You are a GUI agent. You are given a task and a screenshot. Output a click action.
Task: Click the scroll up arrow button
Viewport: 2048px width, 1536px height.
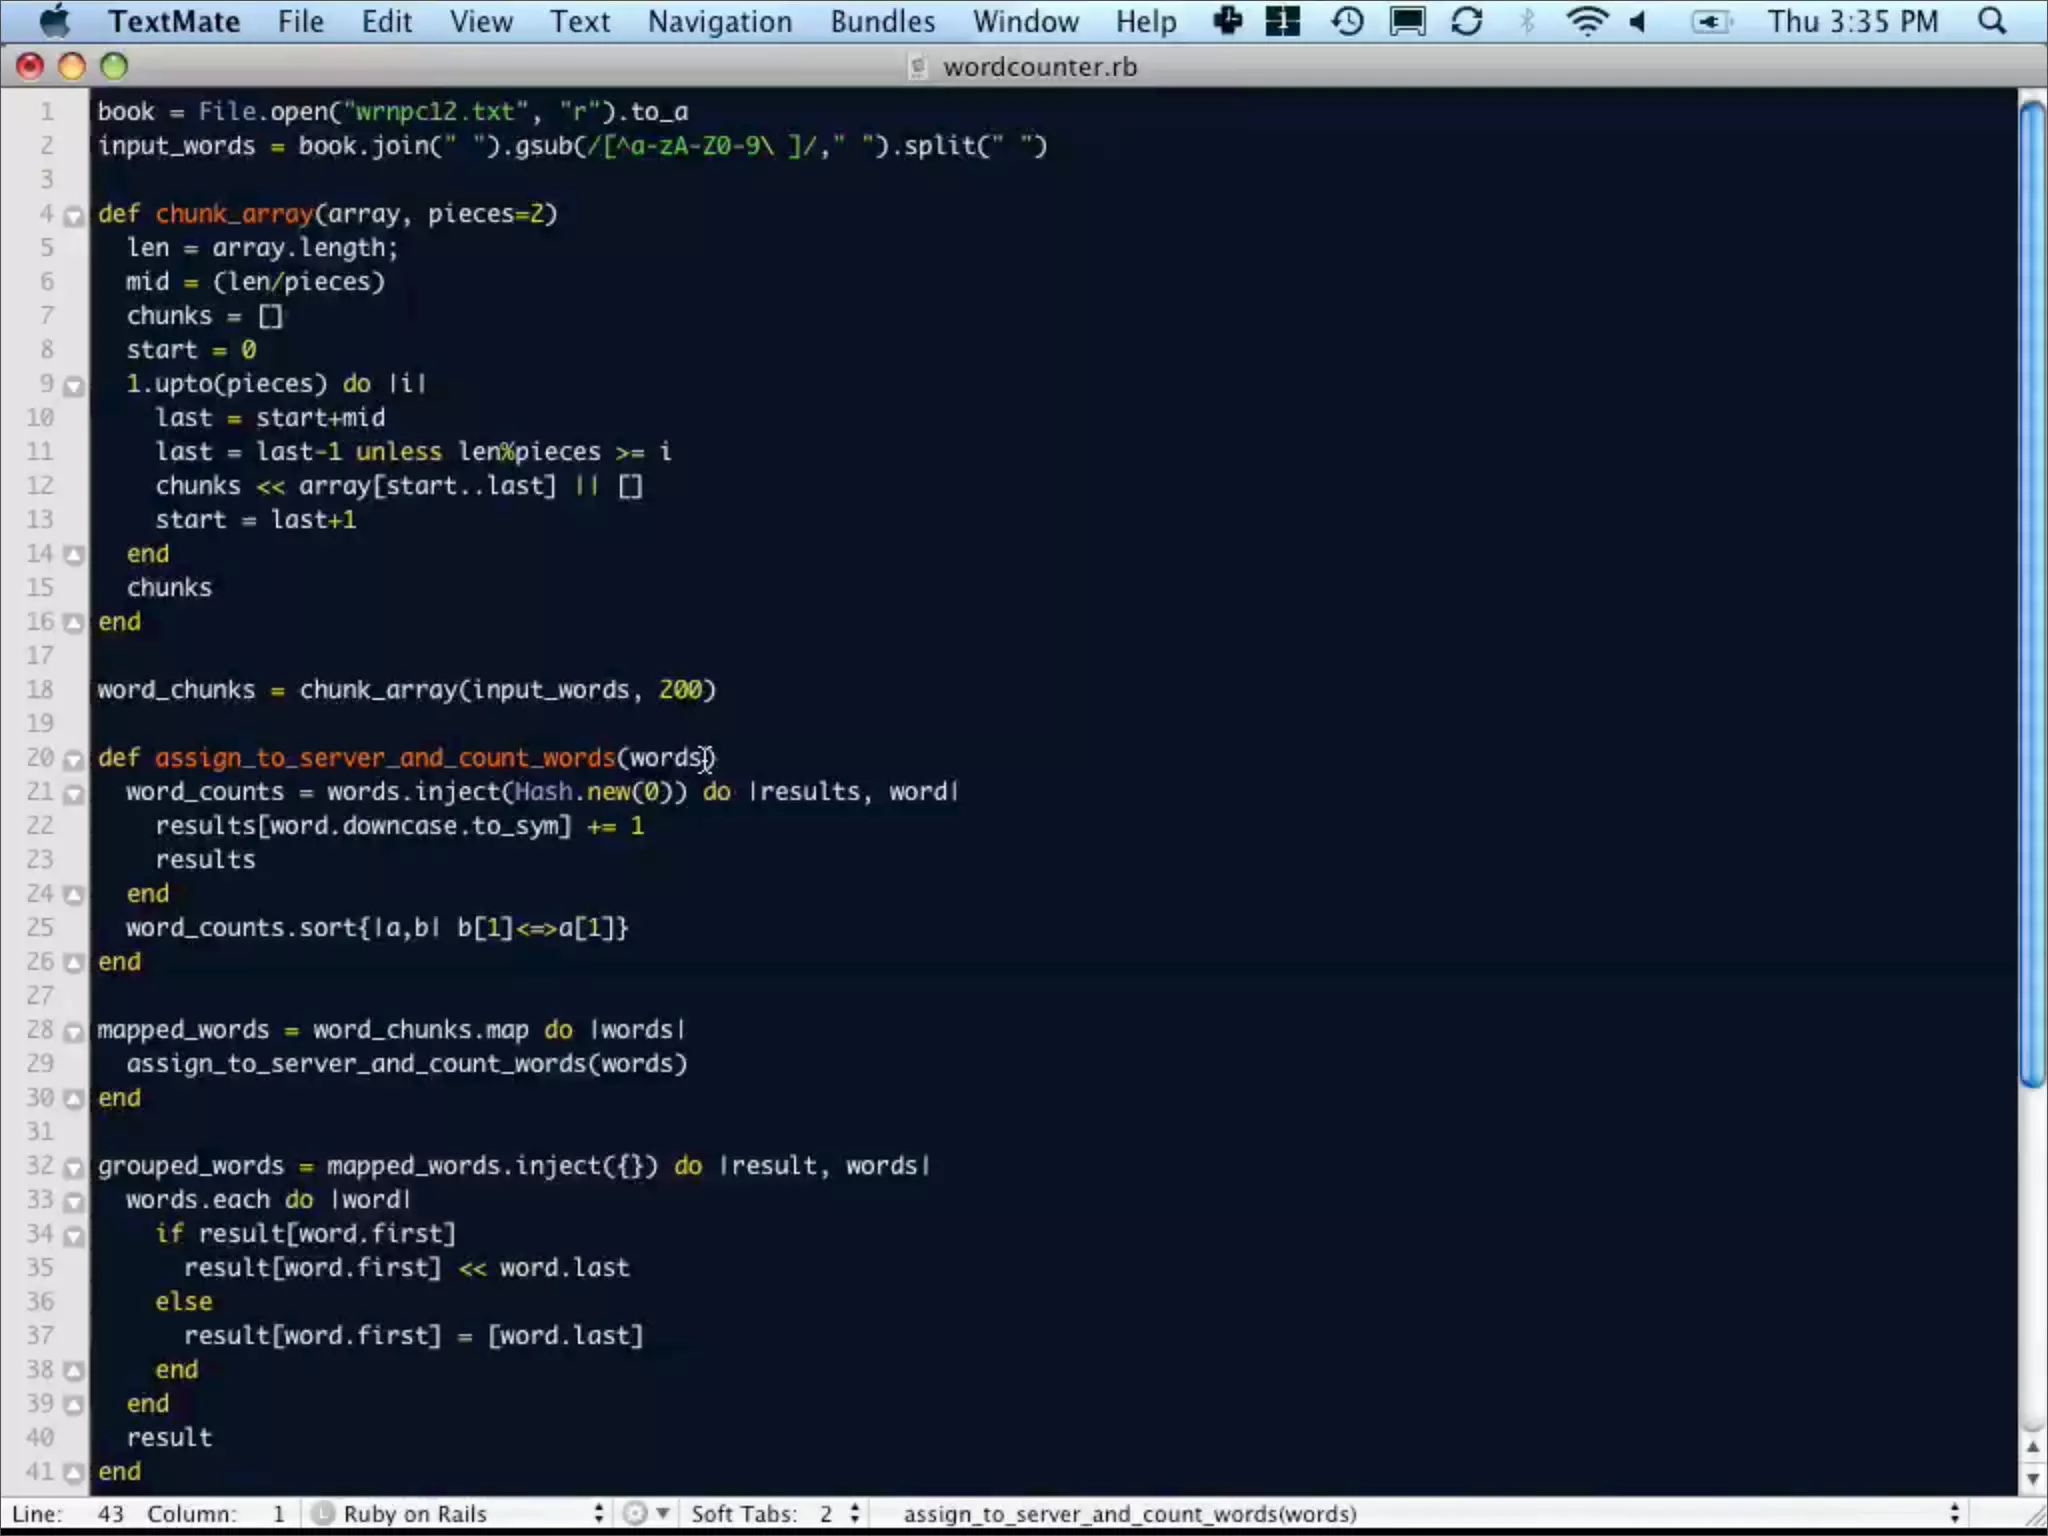pyautogui.click(x=2032, y=1446)
